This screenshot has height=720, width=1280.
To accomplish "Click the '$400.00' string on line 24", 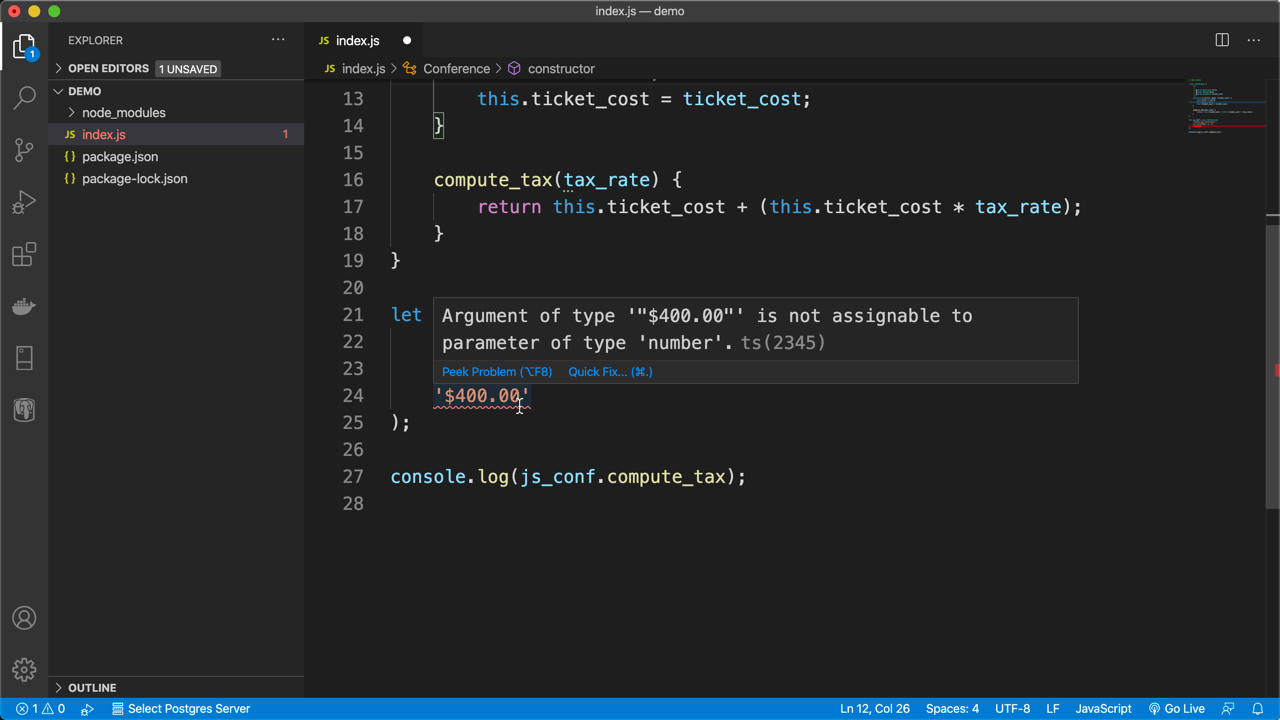I will pyautogui.click(x=482, y=396).
